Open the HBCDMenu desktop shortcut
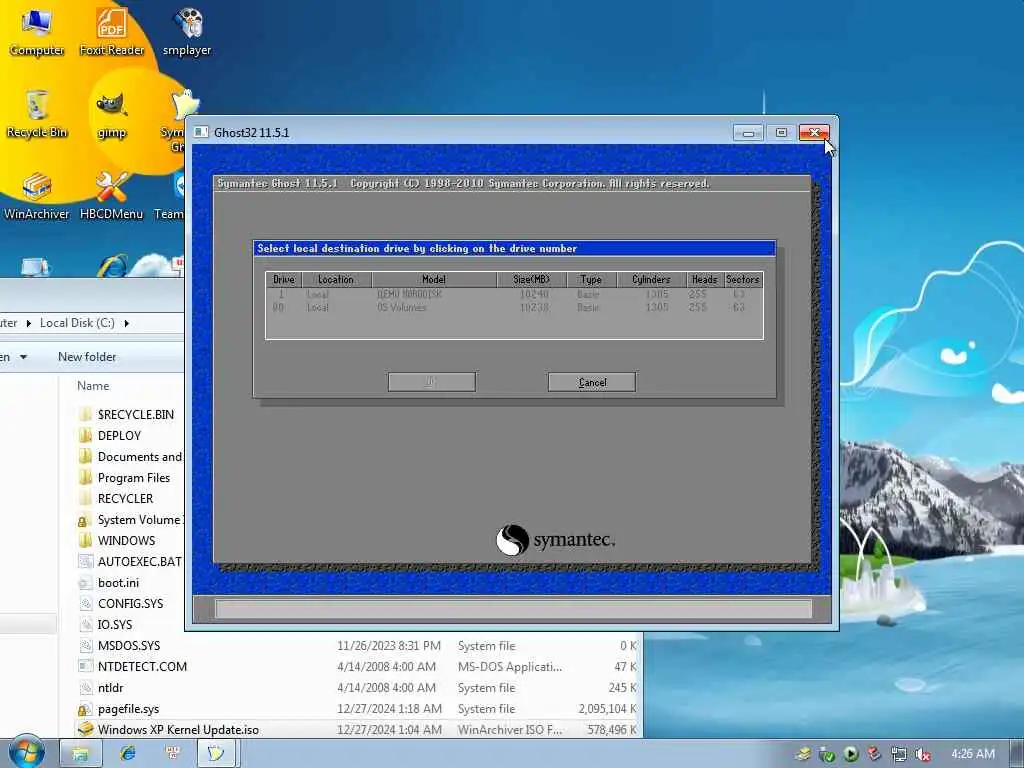The image size is (1024, 768). pos(112,195)
